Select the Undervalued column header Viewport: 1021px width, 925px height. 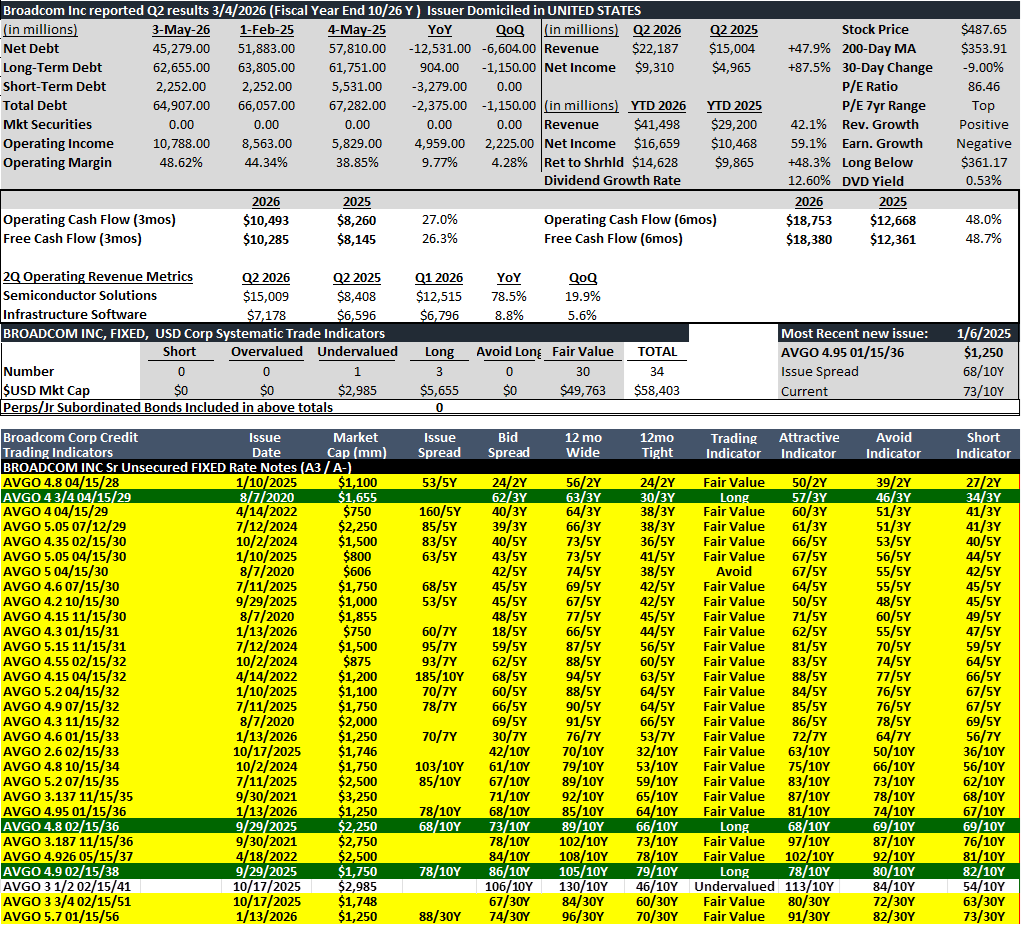pos(357,352)
